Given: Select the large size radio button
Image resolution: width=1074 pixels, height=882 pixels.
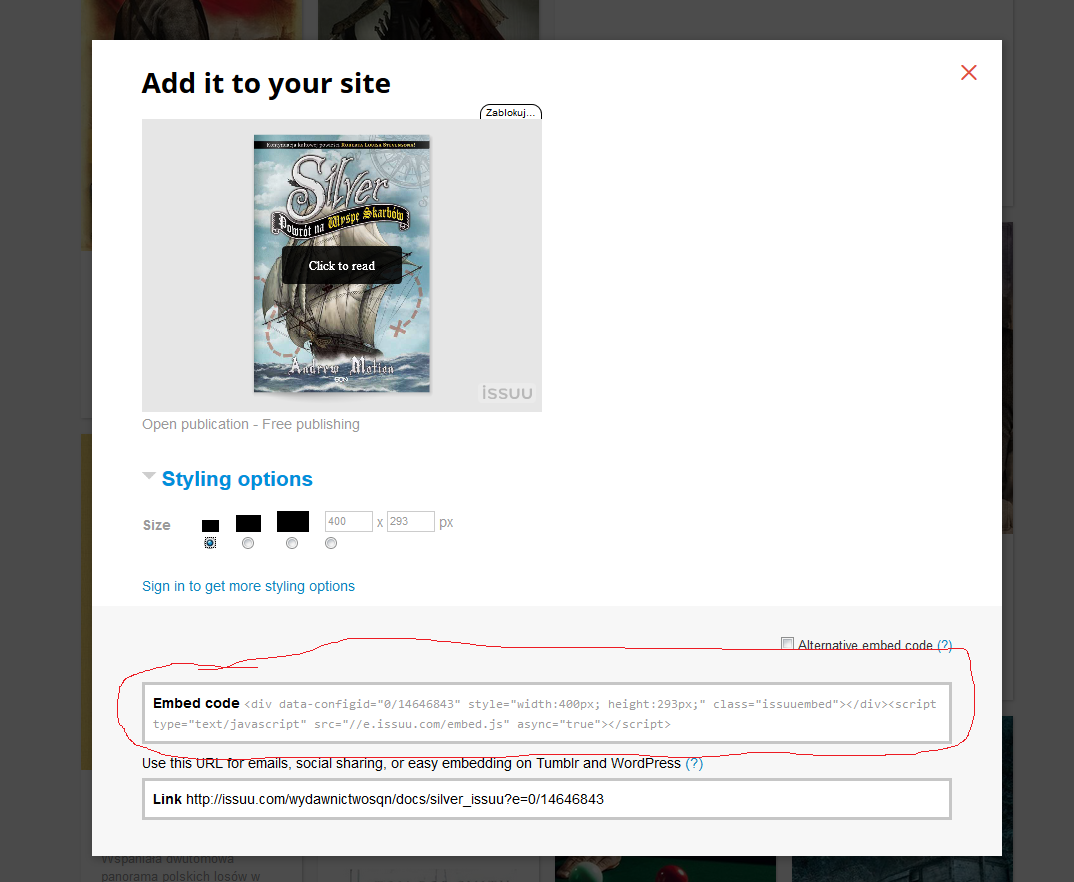Looking at the screenshot, I should tap(292, 543).
